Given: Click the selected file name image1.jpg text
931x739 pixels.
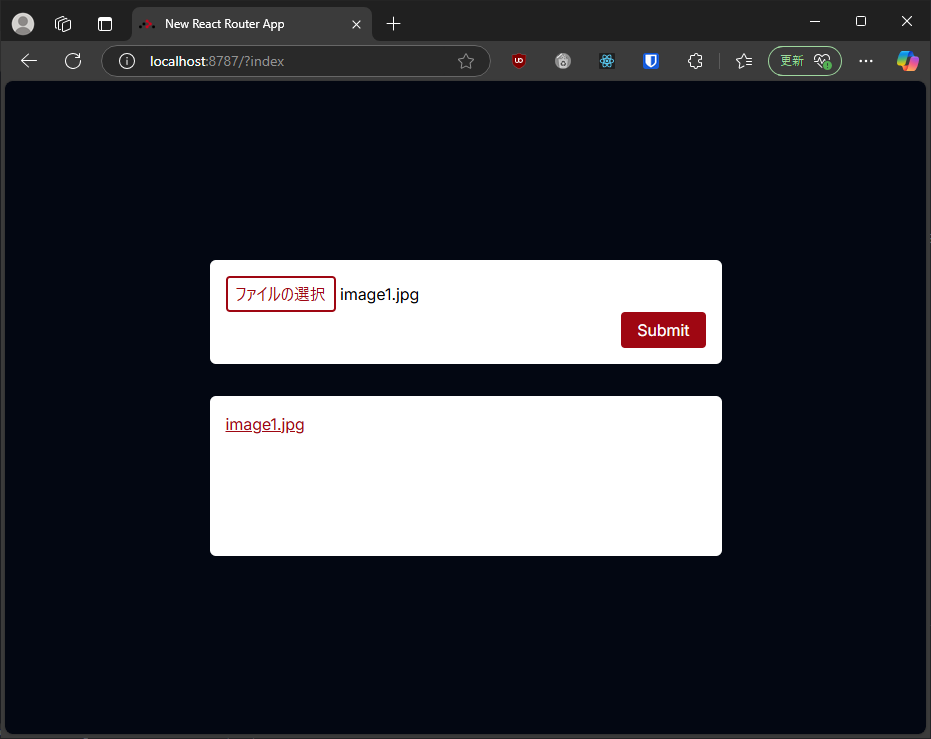Looking at the screenshot, I should click(379, 294).
